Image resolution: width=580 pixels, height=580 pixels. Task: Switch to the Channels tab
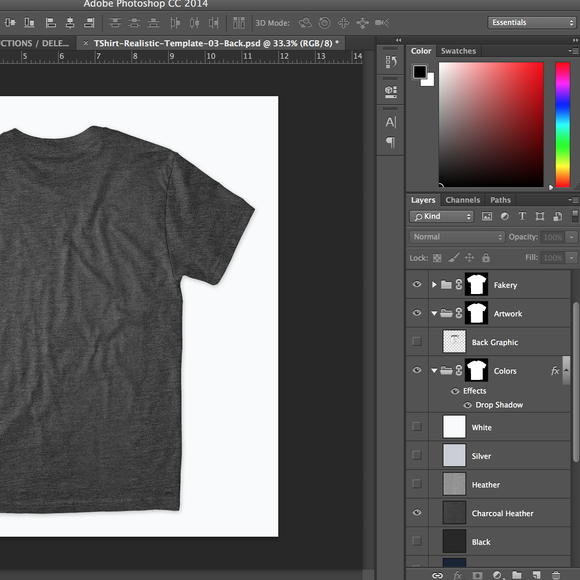(463, 200)
